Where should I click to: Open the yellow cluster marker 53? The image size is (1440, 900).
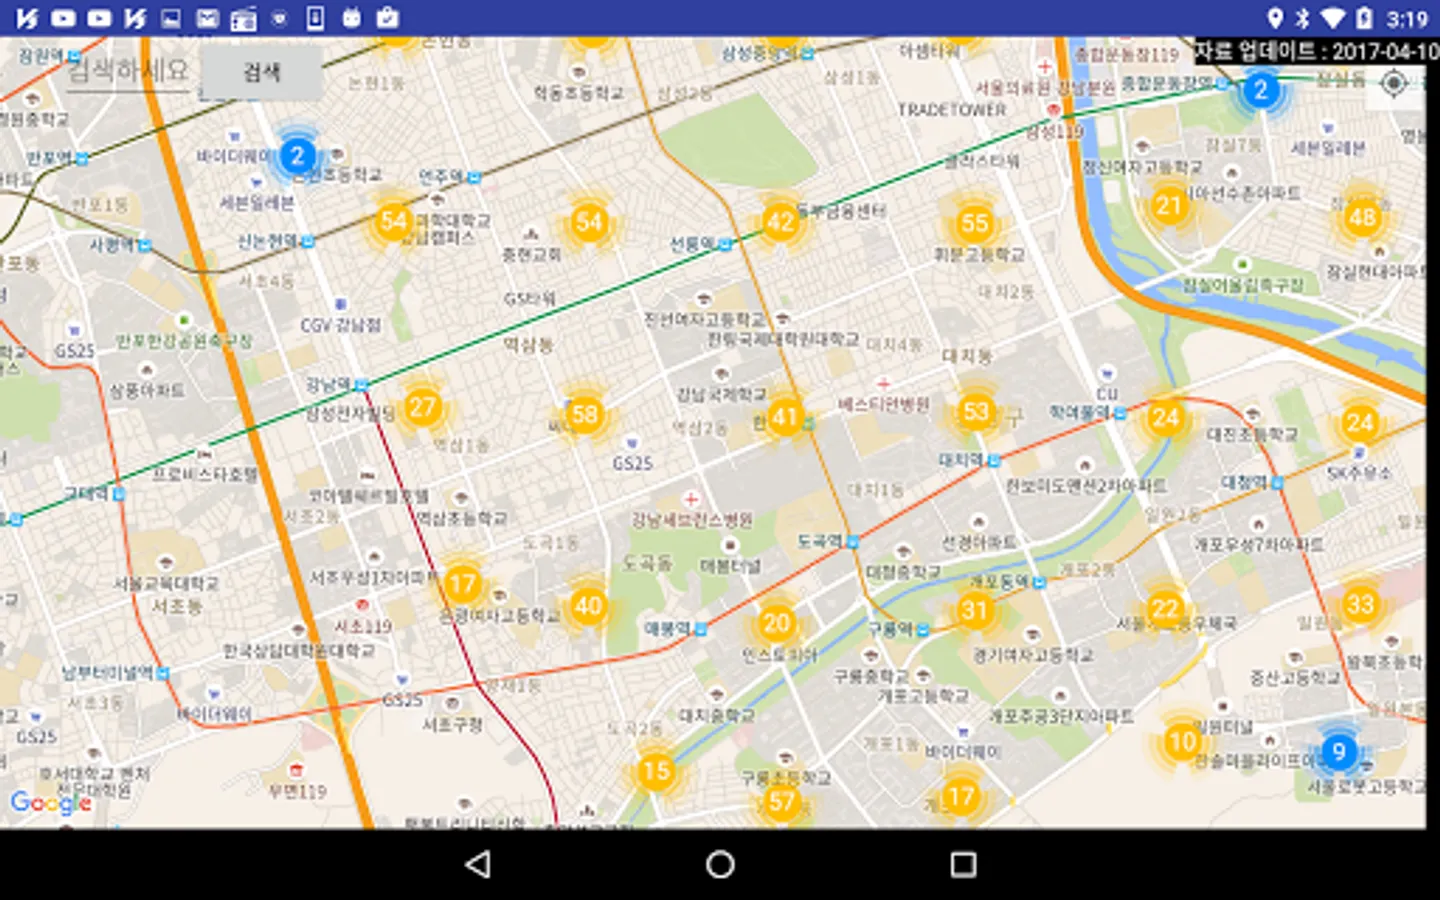[975, 411]
